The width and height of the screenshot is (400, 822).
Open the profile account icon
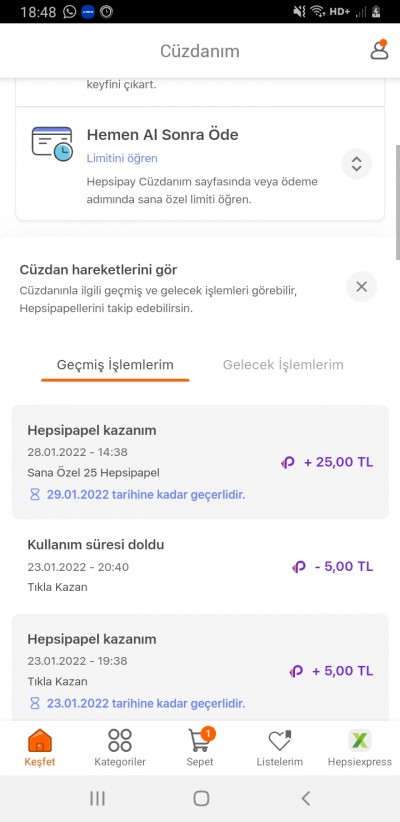[380, 49]
